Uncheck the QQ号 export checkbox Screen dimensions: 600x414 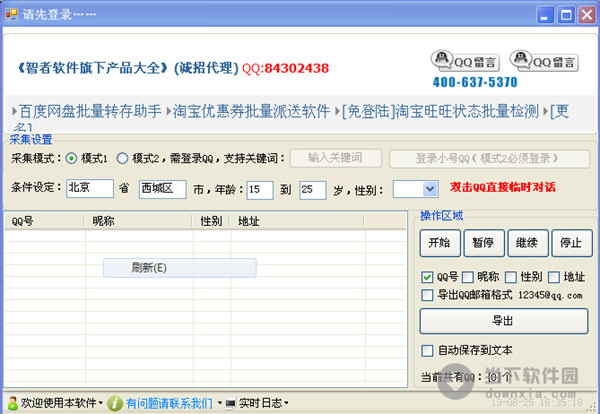427,277
